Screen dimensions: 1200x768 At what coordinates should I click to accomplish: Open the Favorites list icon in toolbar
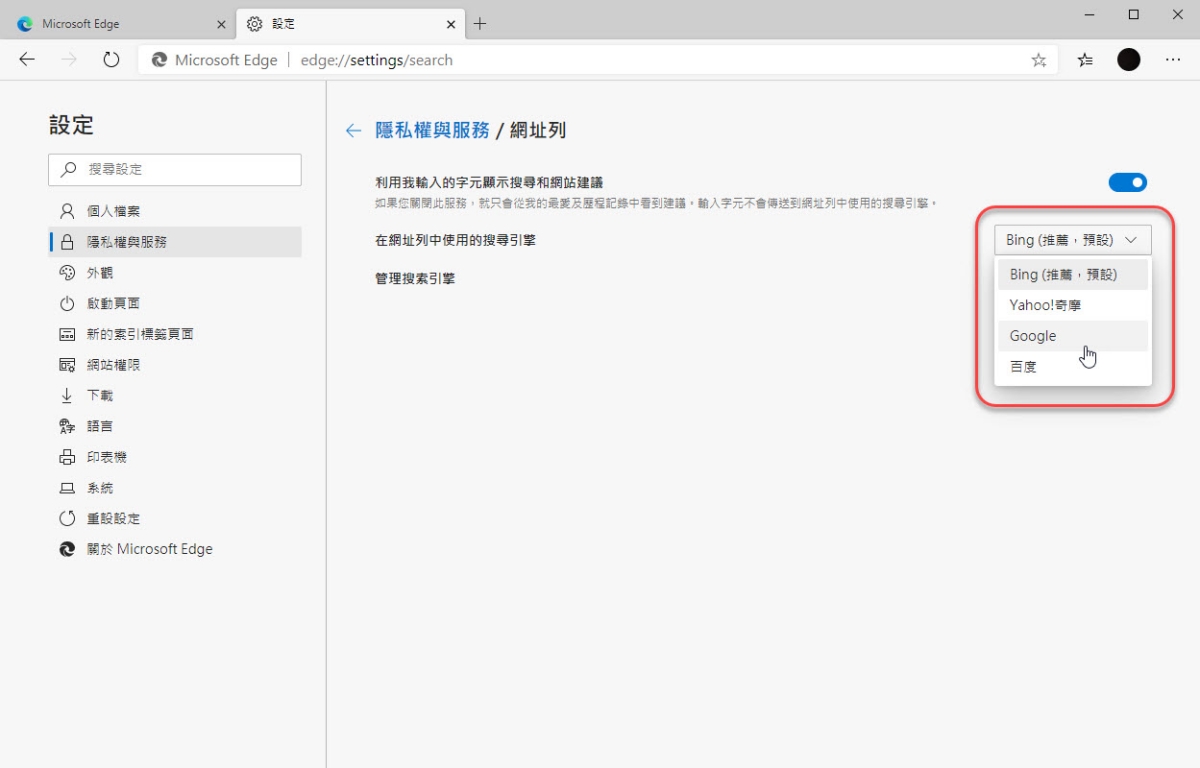1085,60
